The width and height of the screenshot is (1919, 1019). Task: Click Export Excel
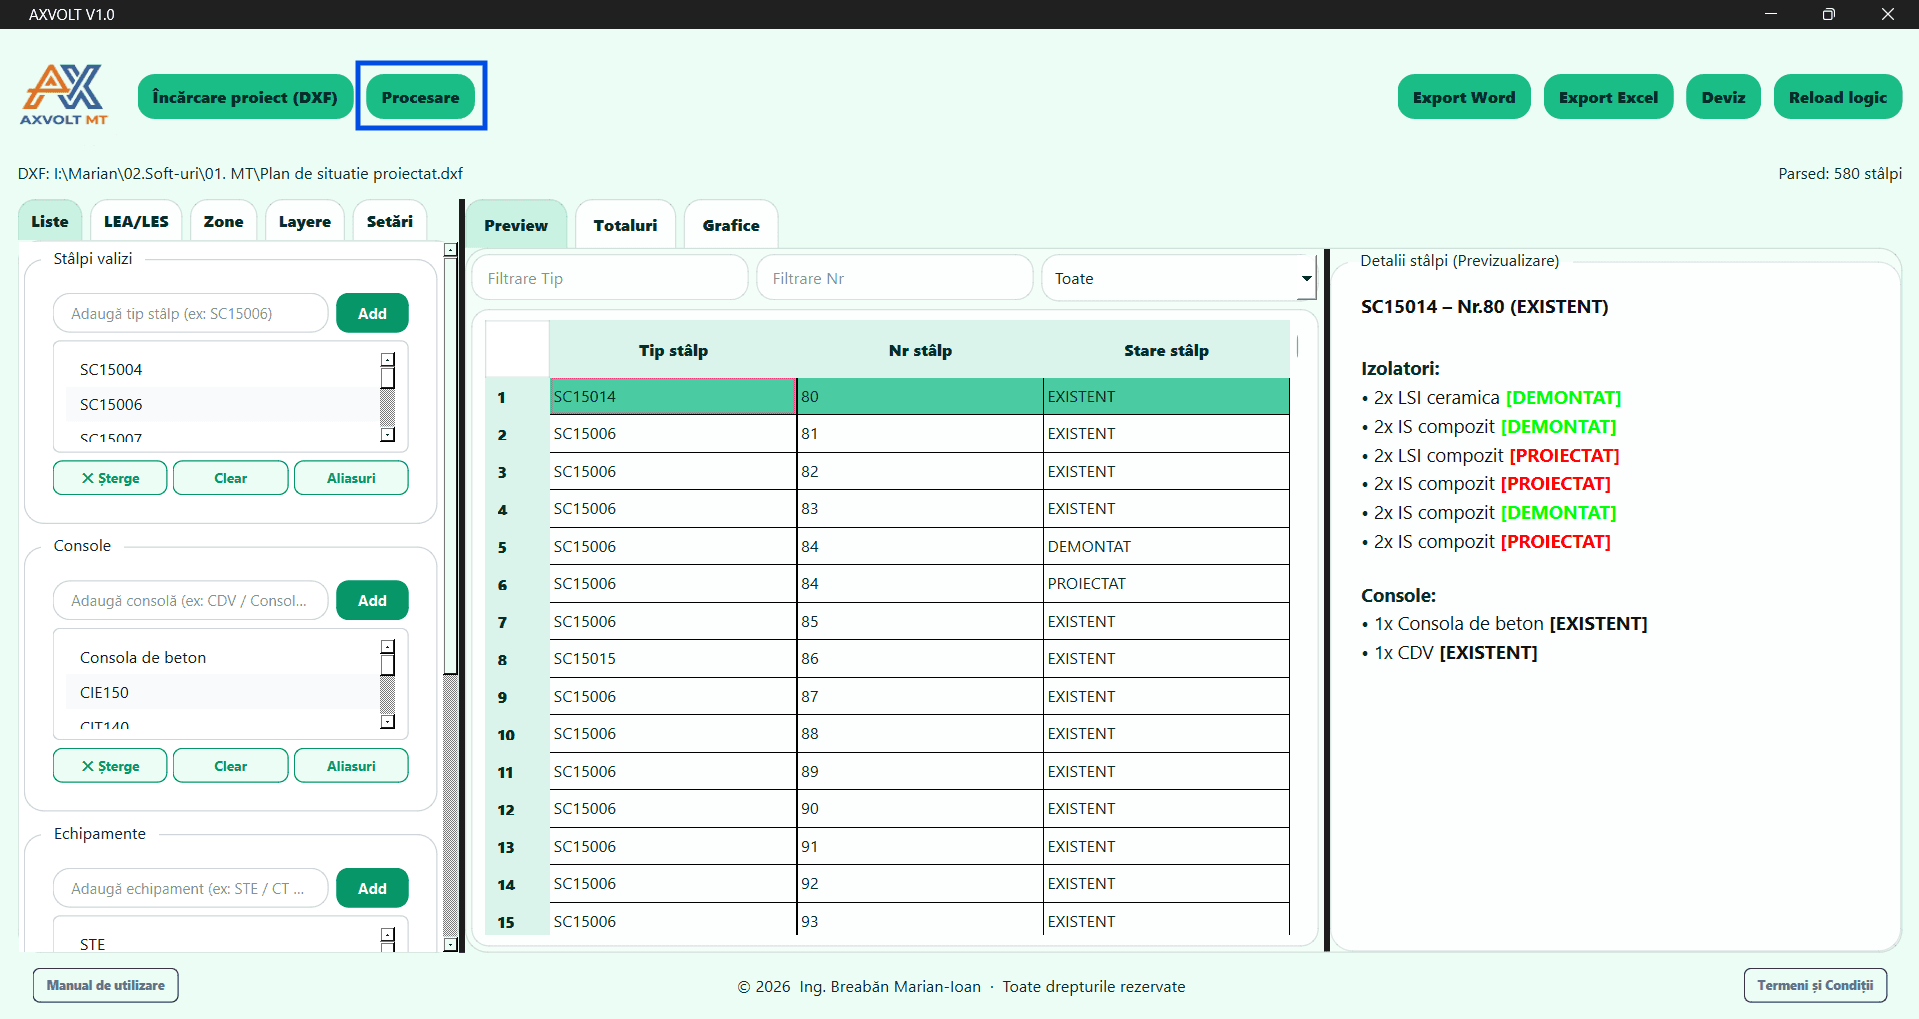coord(1608,97)
